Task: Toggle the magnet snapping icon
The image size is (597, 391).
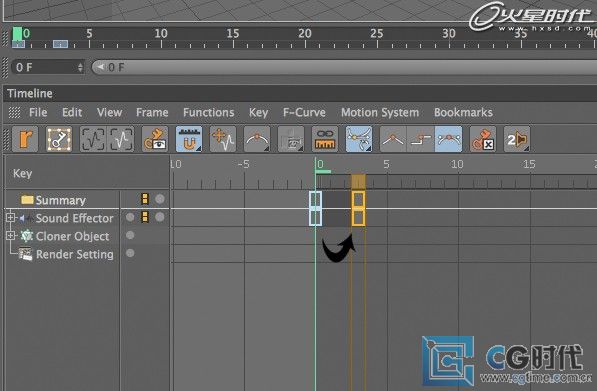Action: [189, 139]
